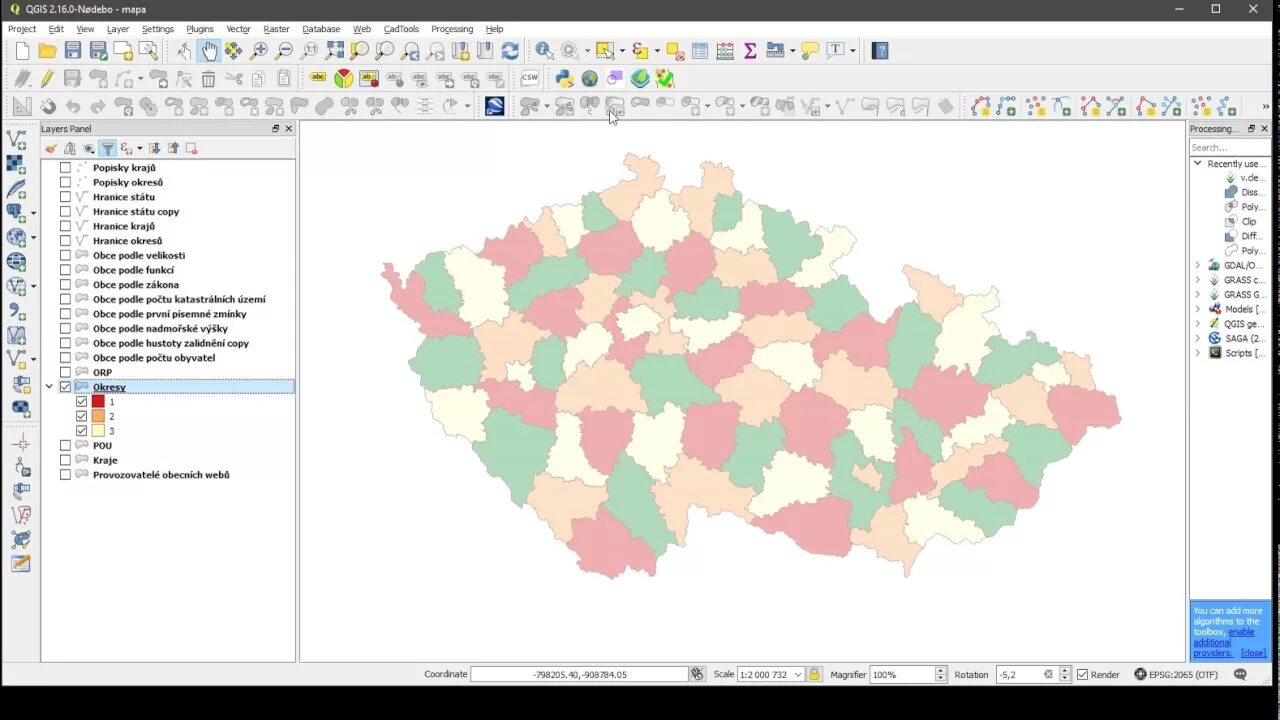The width and height of the screenshot is (1280, 720).
Task: Increase the Magnifier spinner value
Action: [941, 670]
